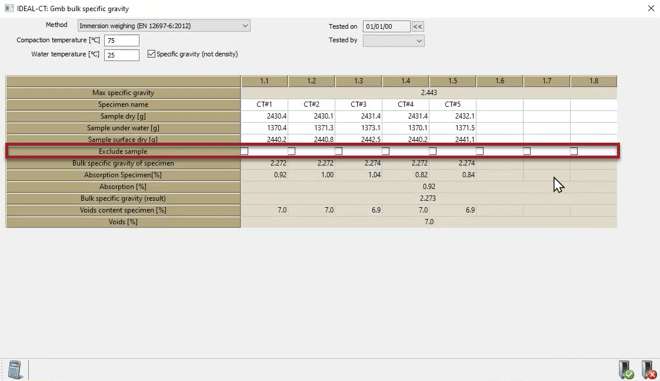This screenshot has width=660, height=381.
Task: Click the Tested on date field
Action: 386,27
